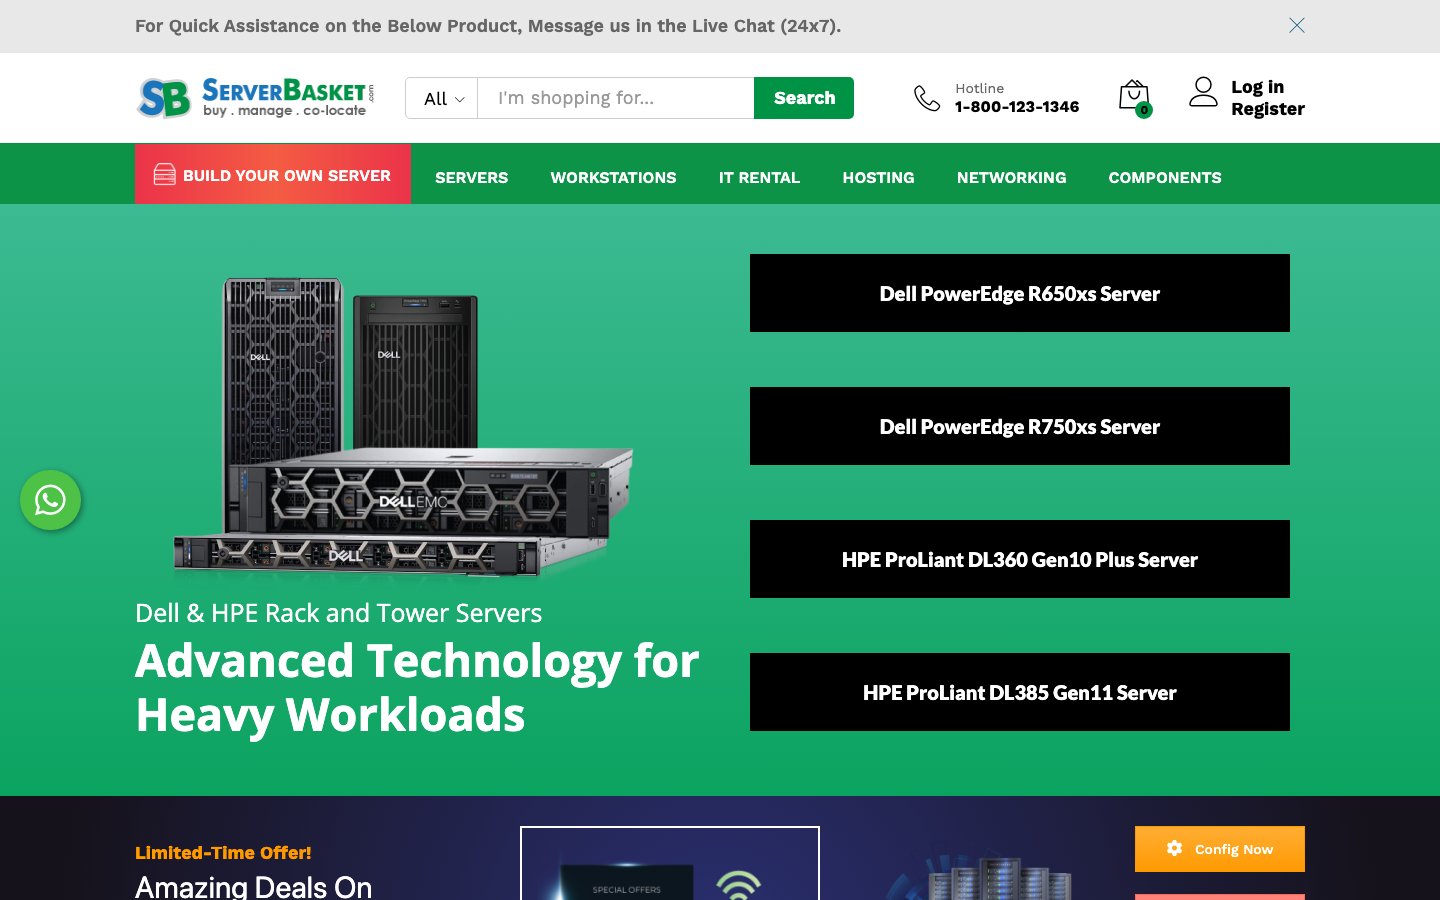Call hotline number 1-800-123-1346
Screen dimensions: 1440x900
point(1017,107)
